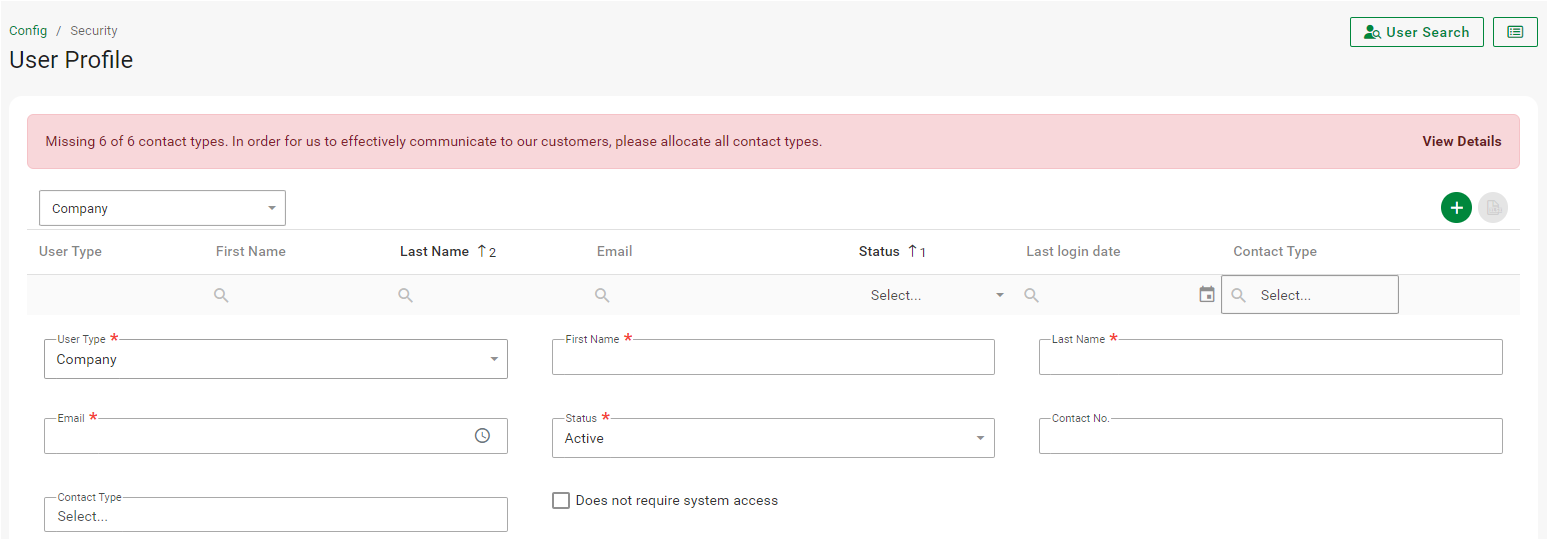Click the Last Name sort arrow
The image size is (1548, 540).
coord(482,251)
